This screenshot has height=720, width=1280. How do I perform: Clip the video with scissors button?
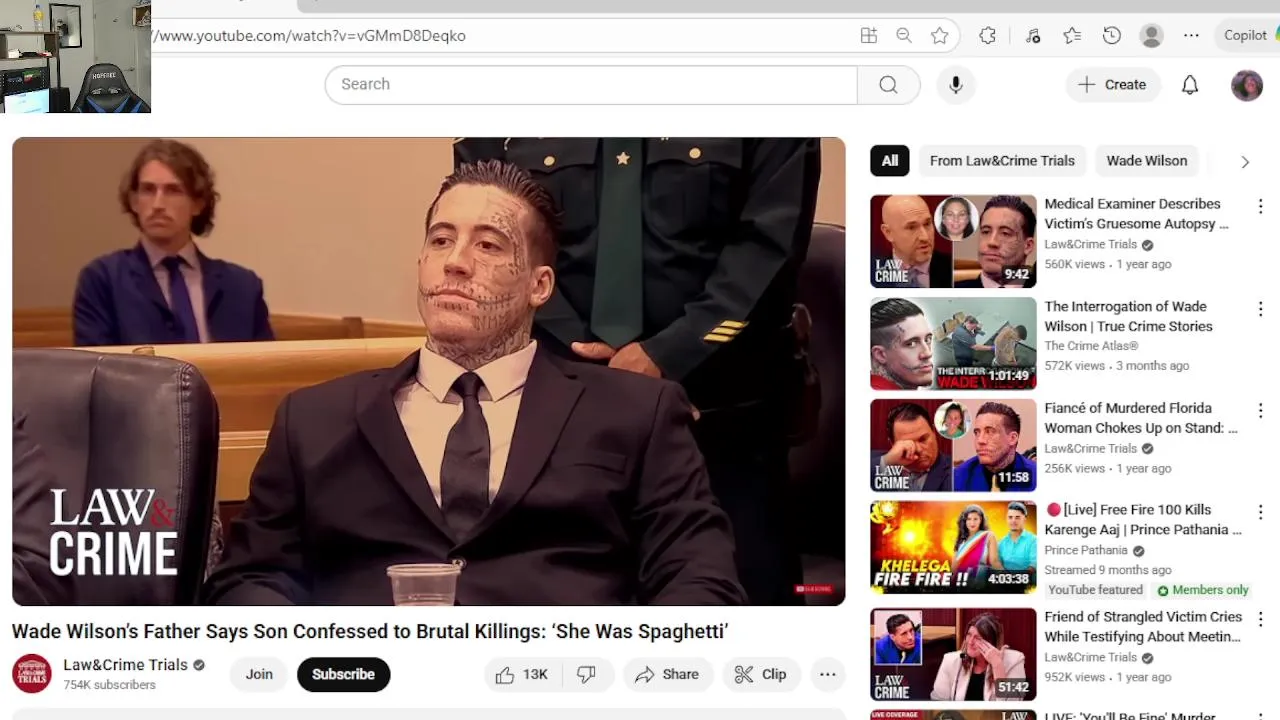761,674
